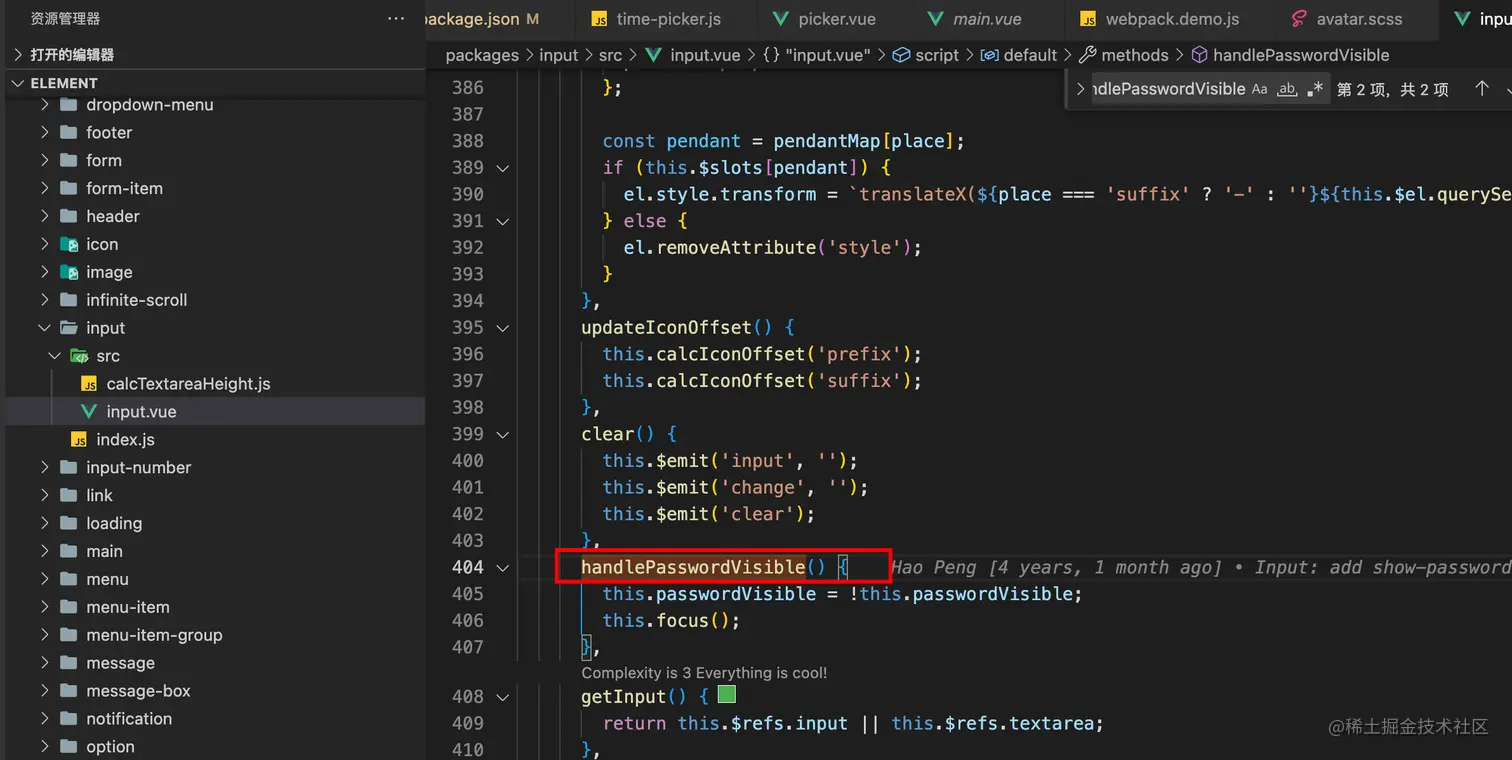Toggle Match Case in the find widget
The width and height of the screenshot is (1512, 760).
1260,89
